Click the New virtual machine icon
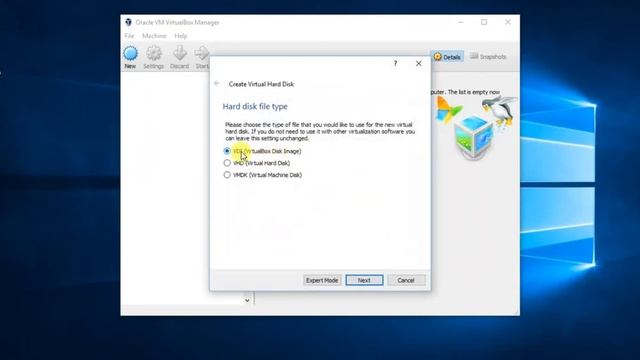Image resolution: width=640 pixels, height=360 pixels. pyautogui.click(x=131, y=53)
